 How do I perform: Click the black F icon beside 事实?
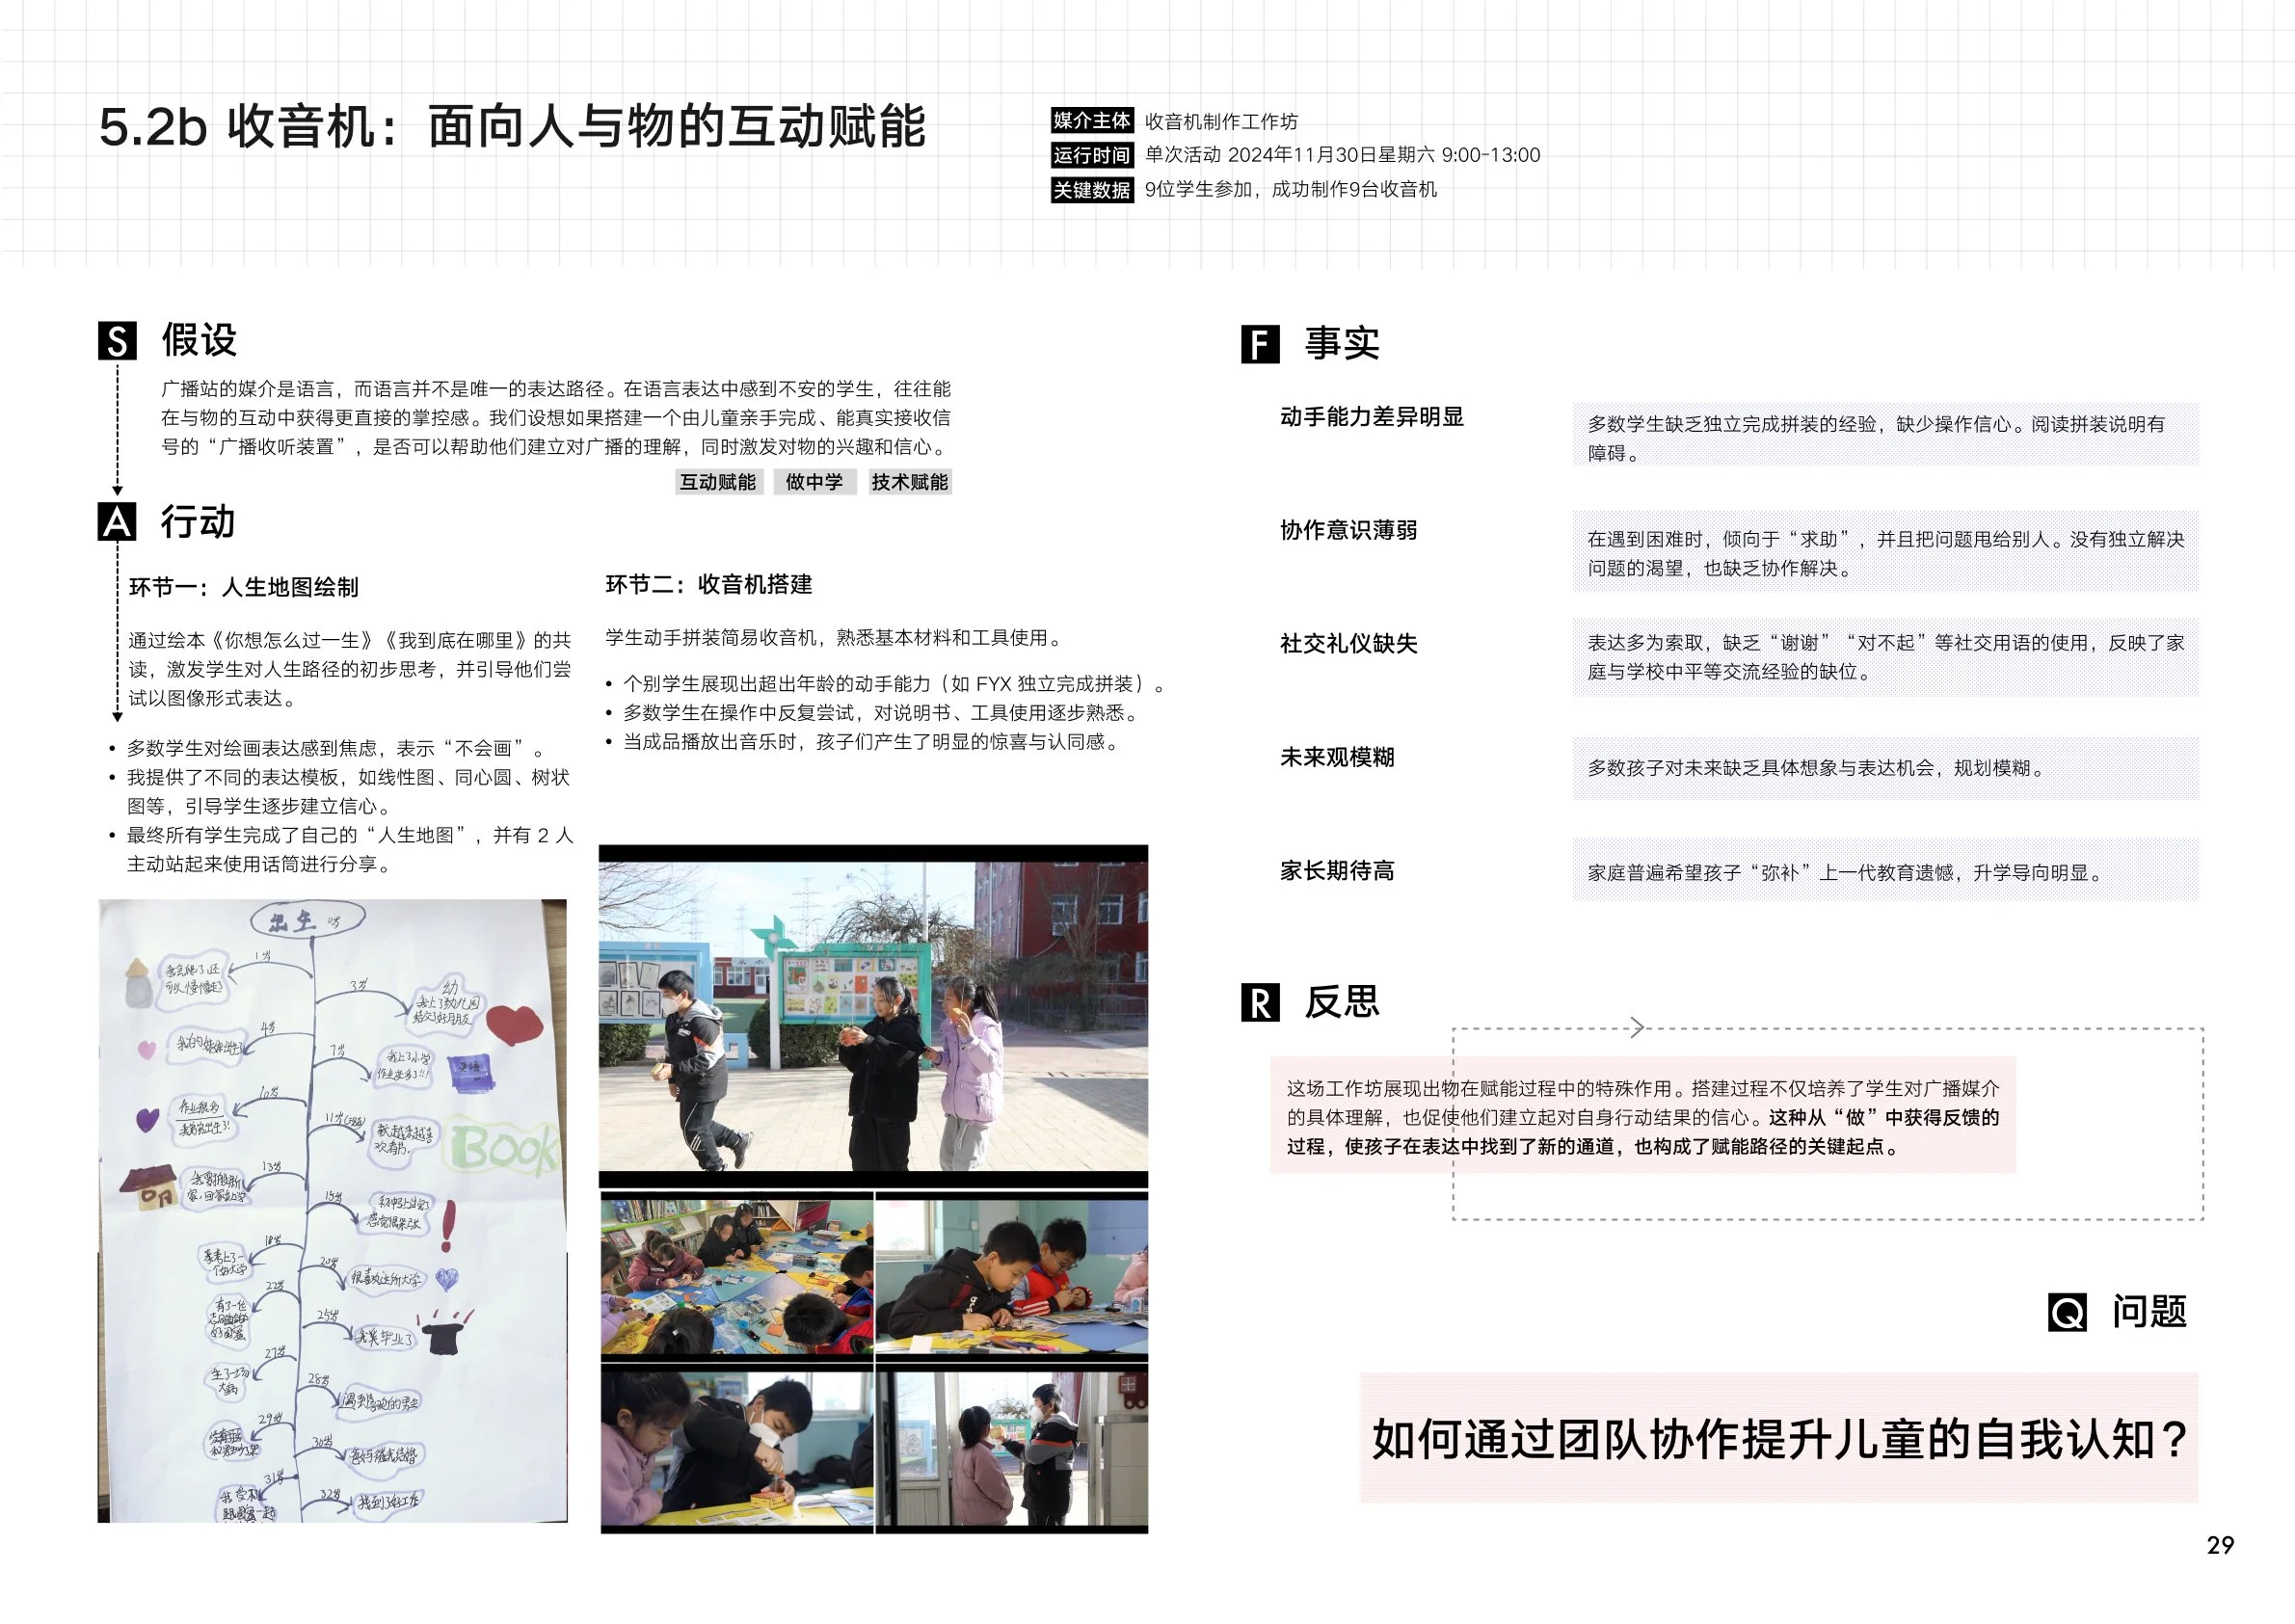(1260, 344)
